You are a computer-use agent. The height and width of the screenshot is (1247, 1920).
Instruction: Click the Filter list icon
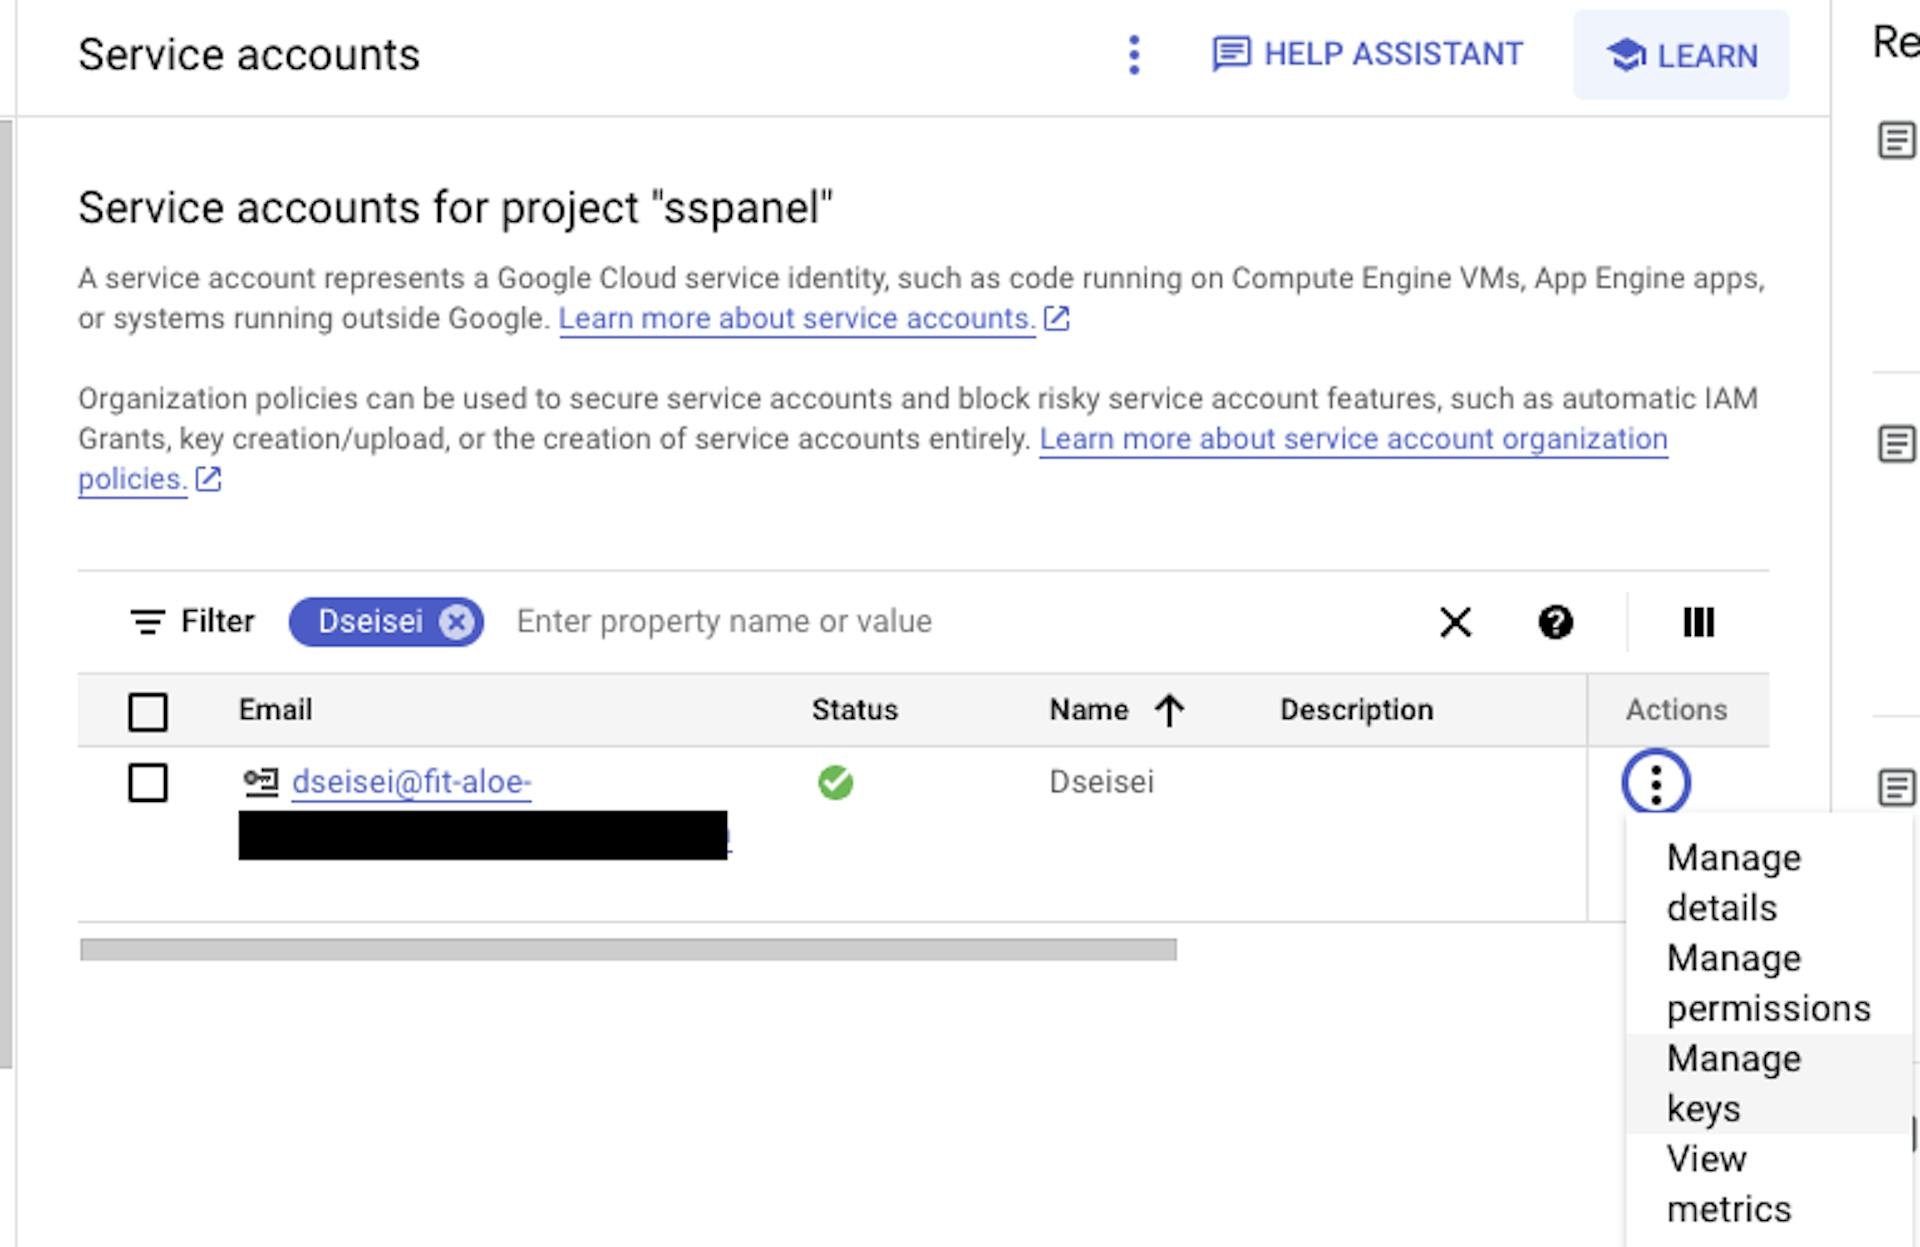point(148,622)
